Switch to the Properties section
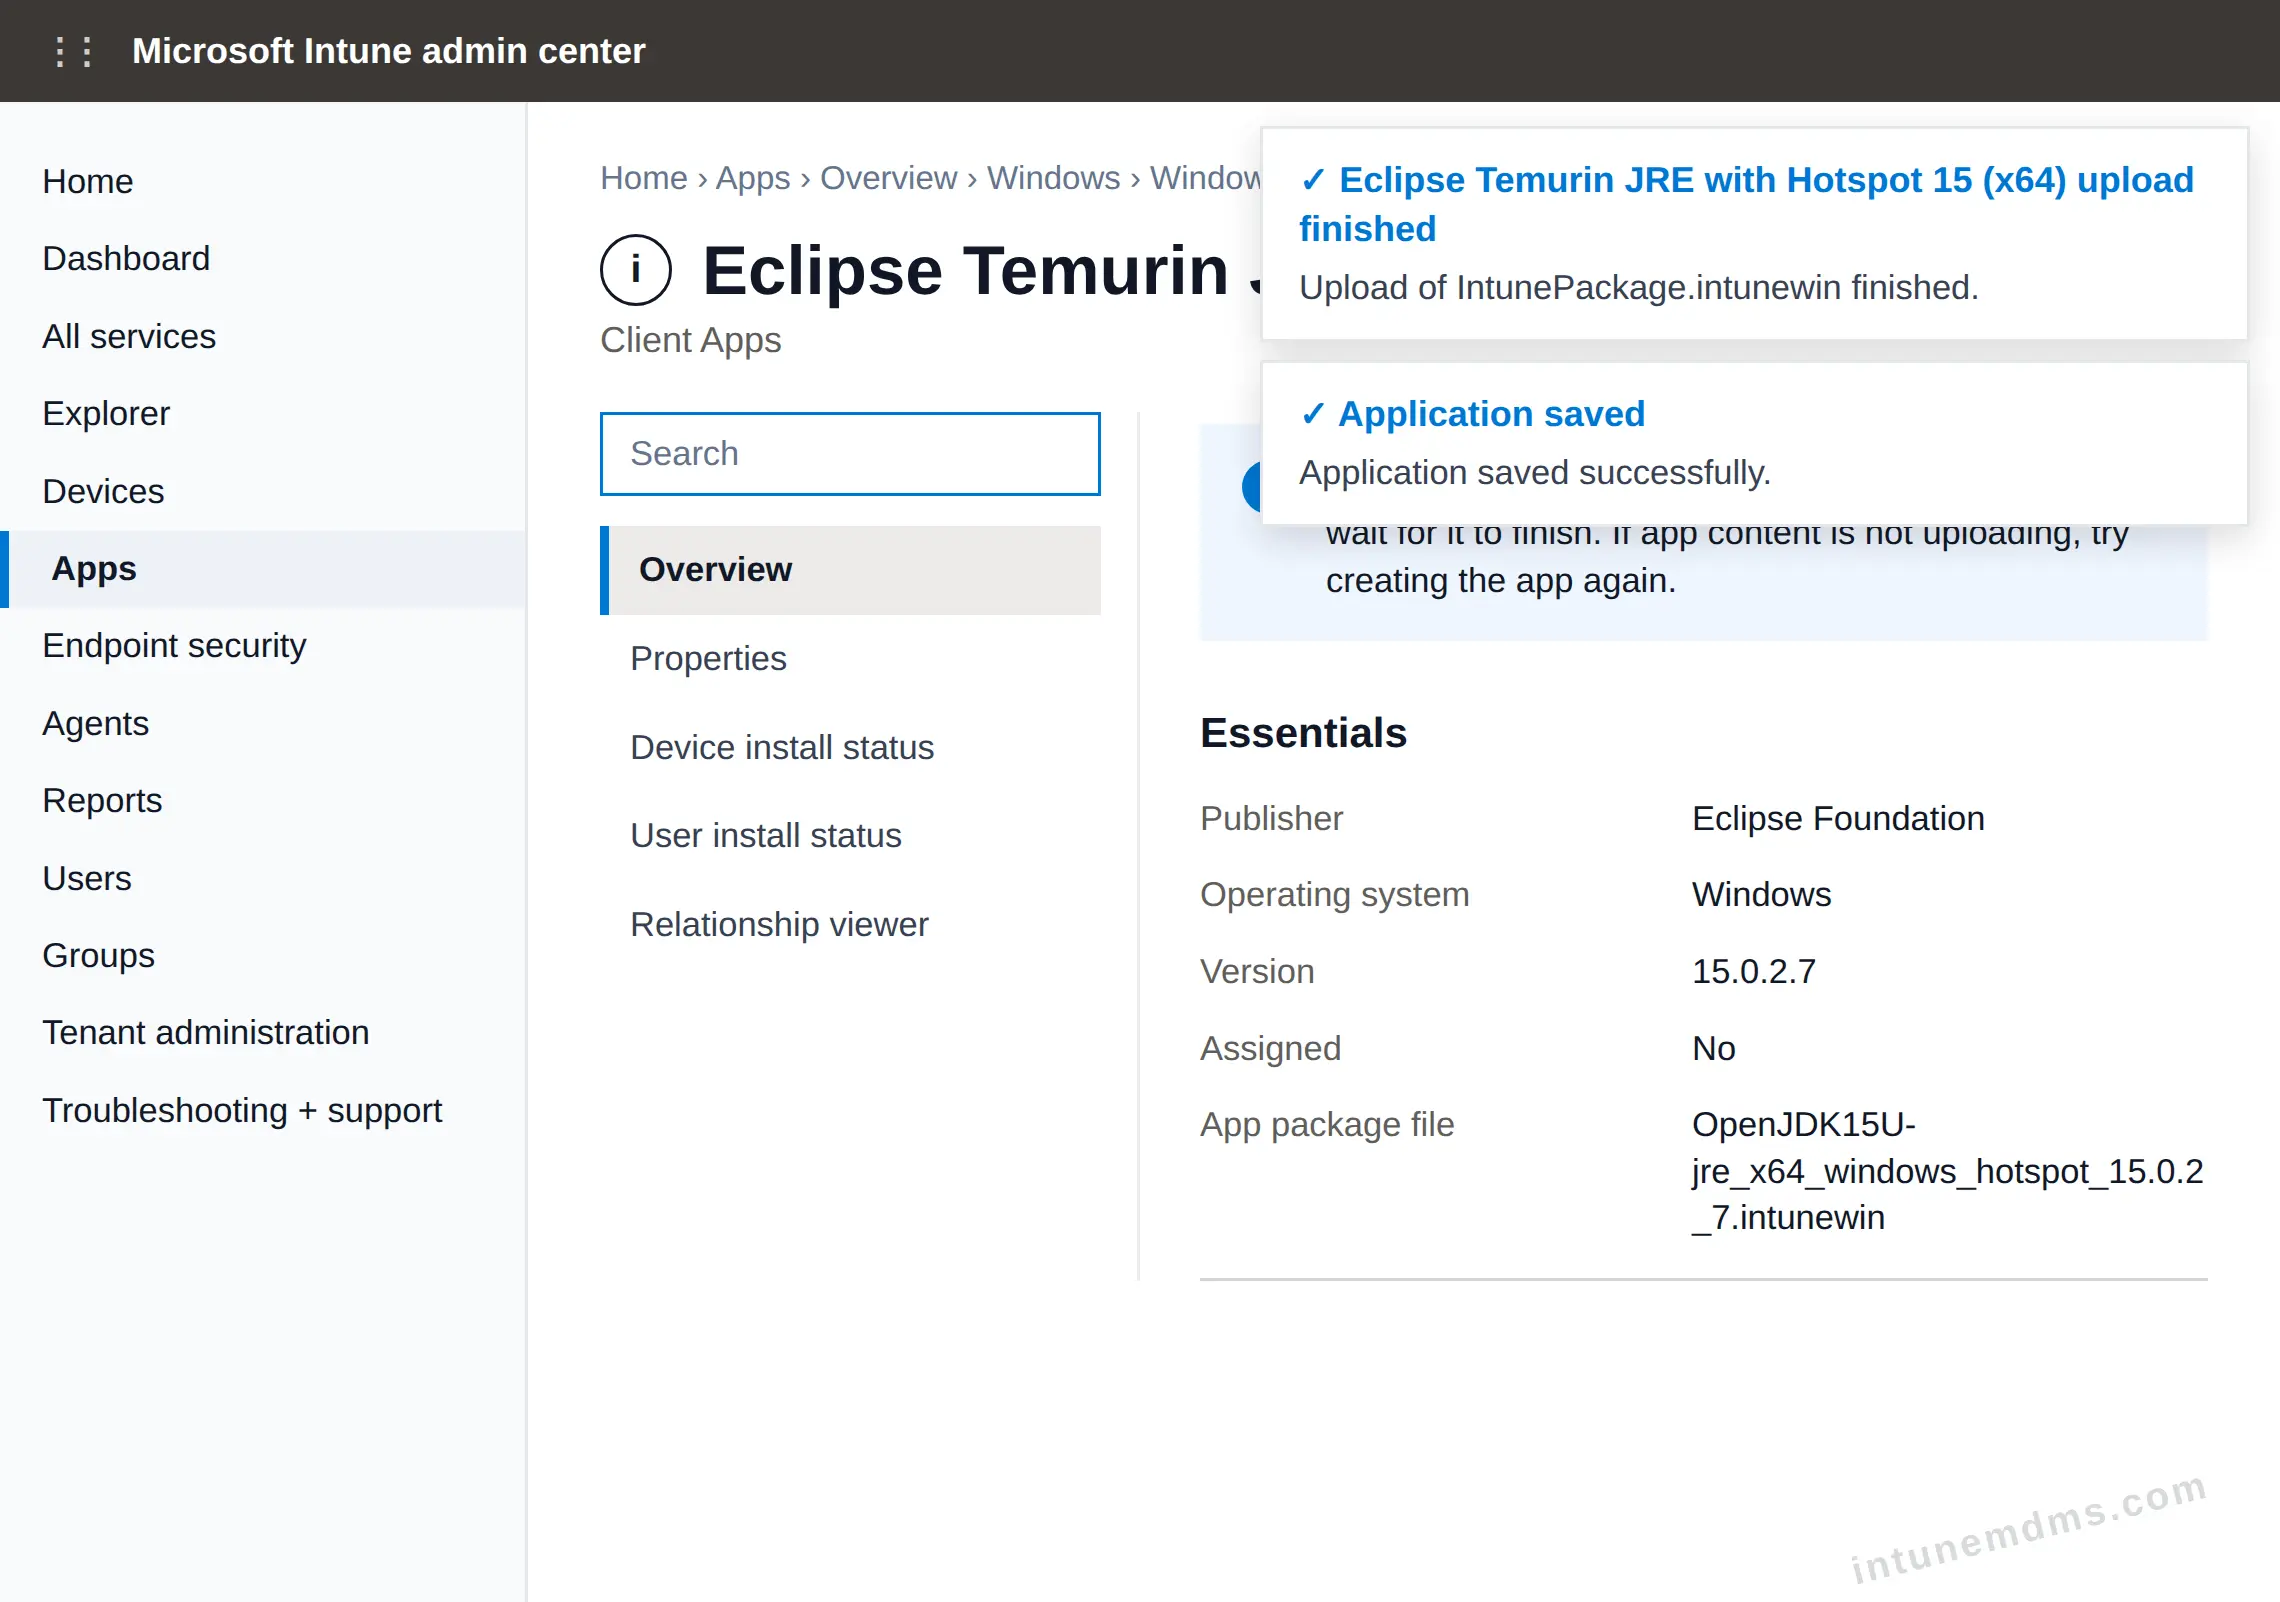Image resolution: width=2280 pixels, height=1602 pixels. tap(708, 658)
